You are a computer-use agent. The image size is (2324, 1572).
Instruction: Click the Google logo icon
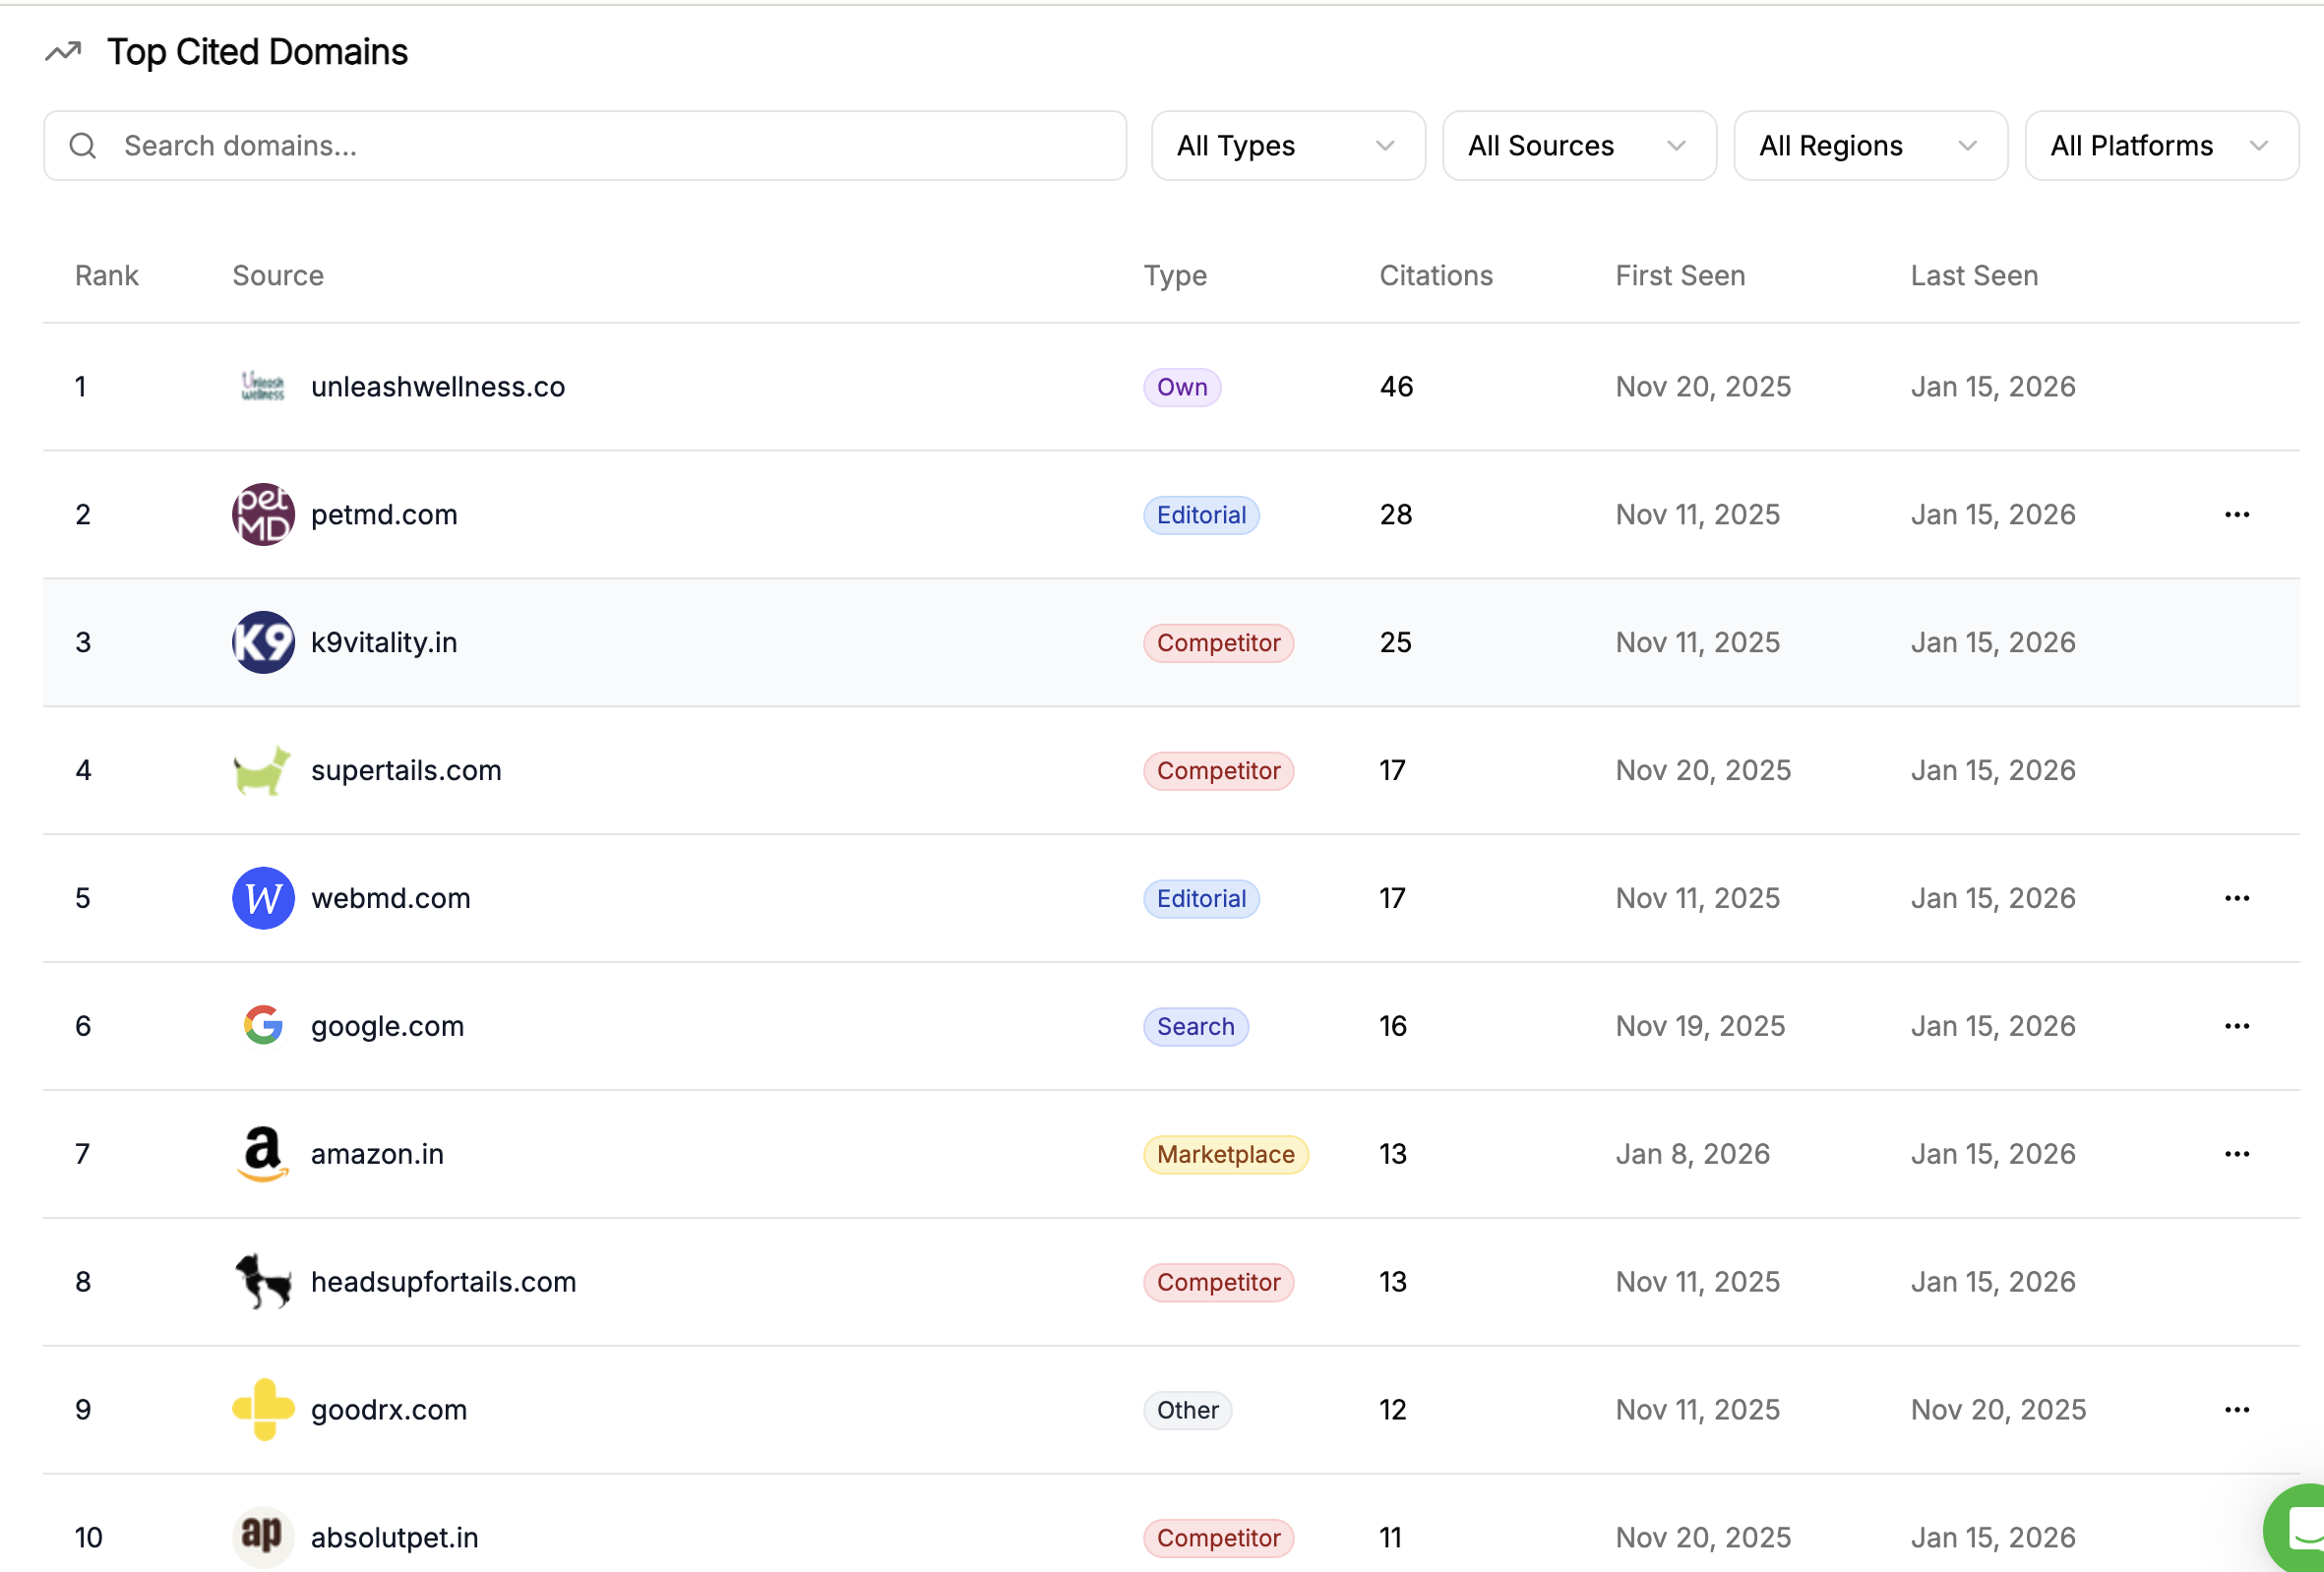(x=263, y=1025)
